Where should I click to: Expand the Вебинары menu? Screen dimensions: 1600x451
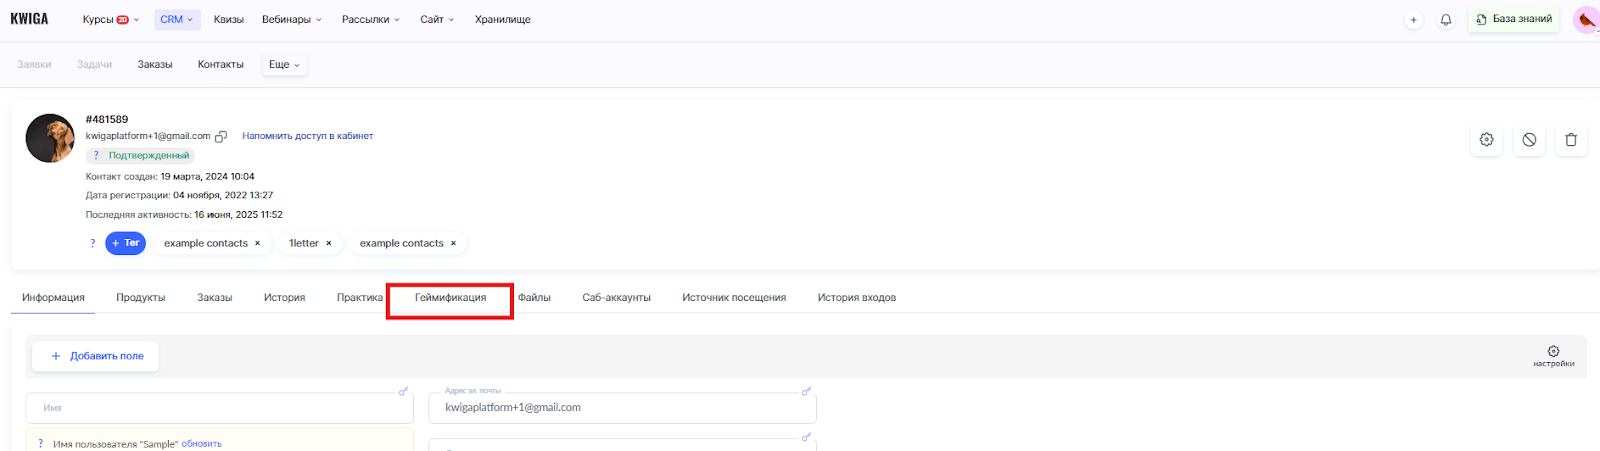click(x=291, y=20)
